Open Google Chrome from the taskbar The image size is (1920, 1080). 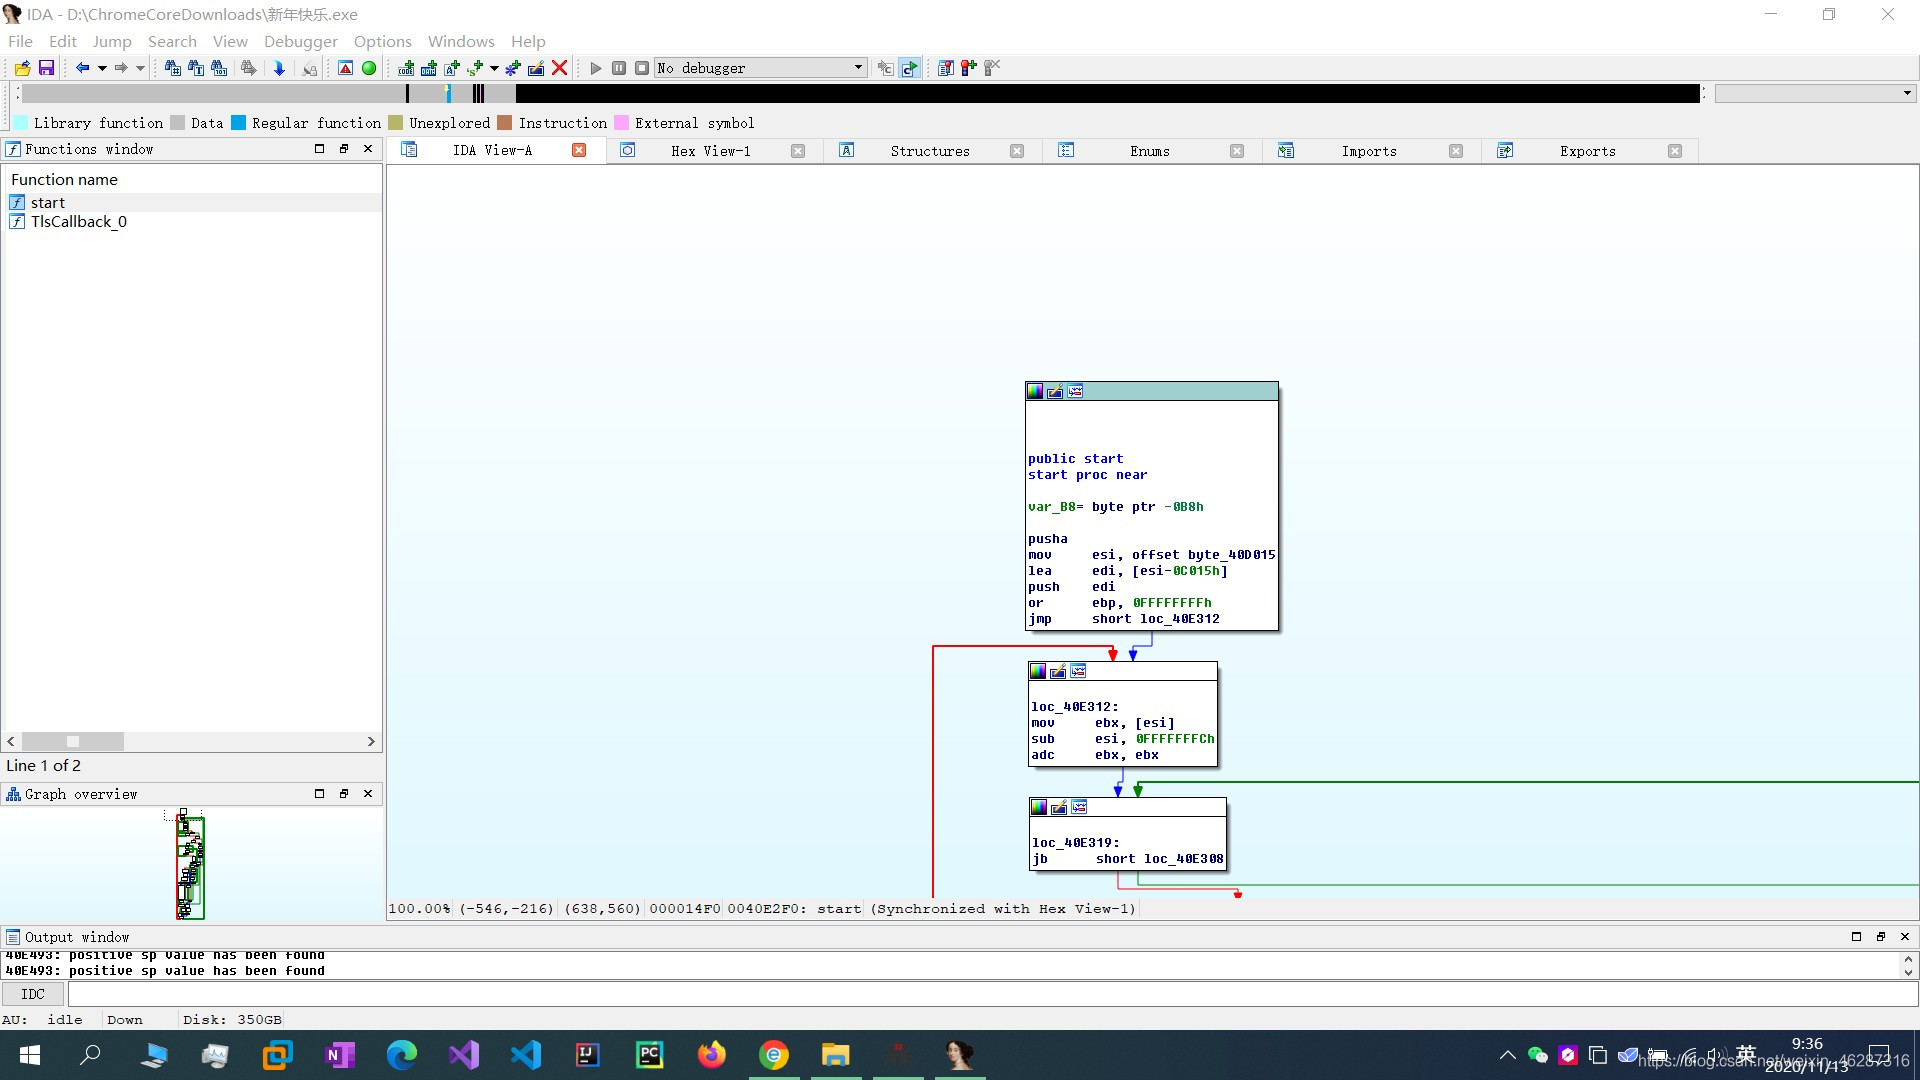coord(773,1055)
